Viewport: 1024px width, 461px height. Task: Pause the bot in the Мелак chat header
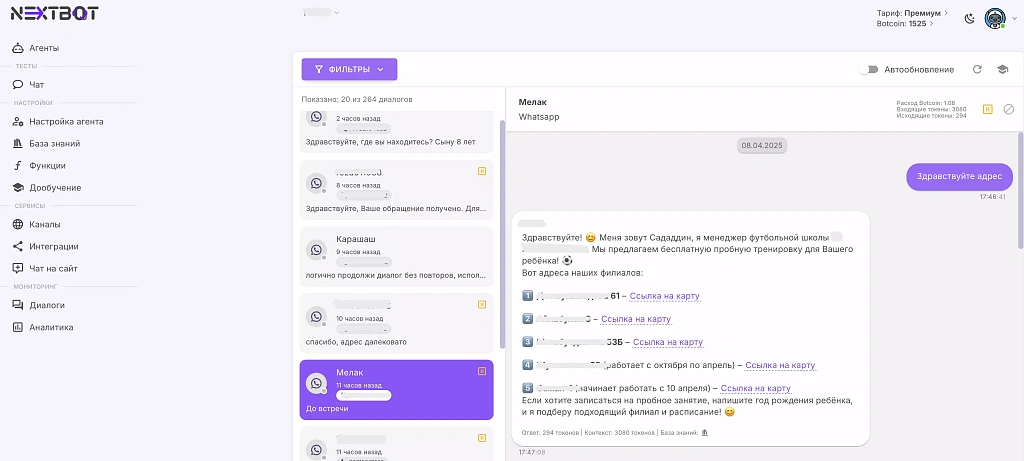click(x=988, y=109)
